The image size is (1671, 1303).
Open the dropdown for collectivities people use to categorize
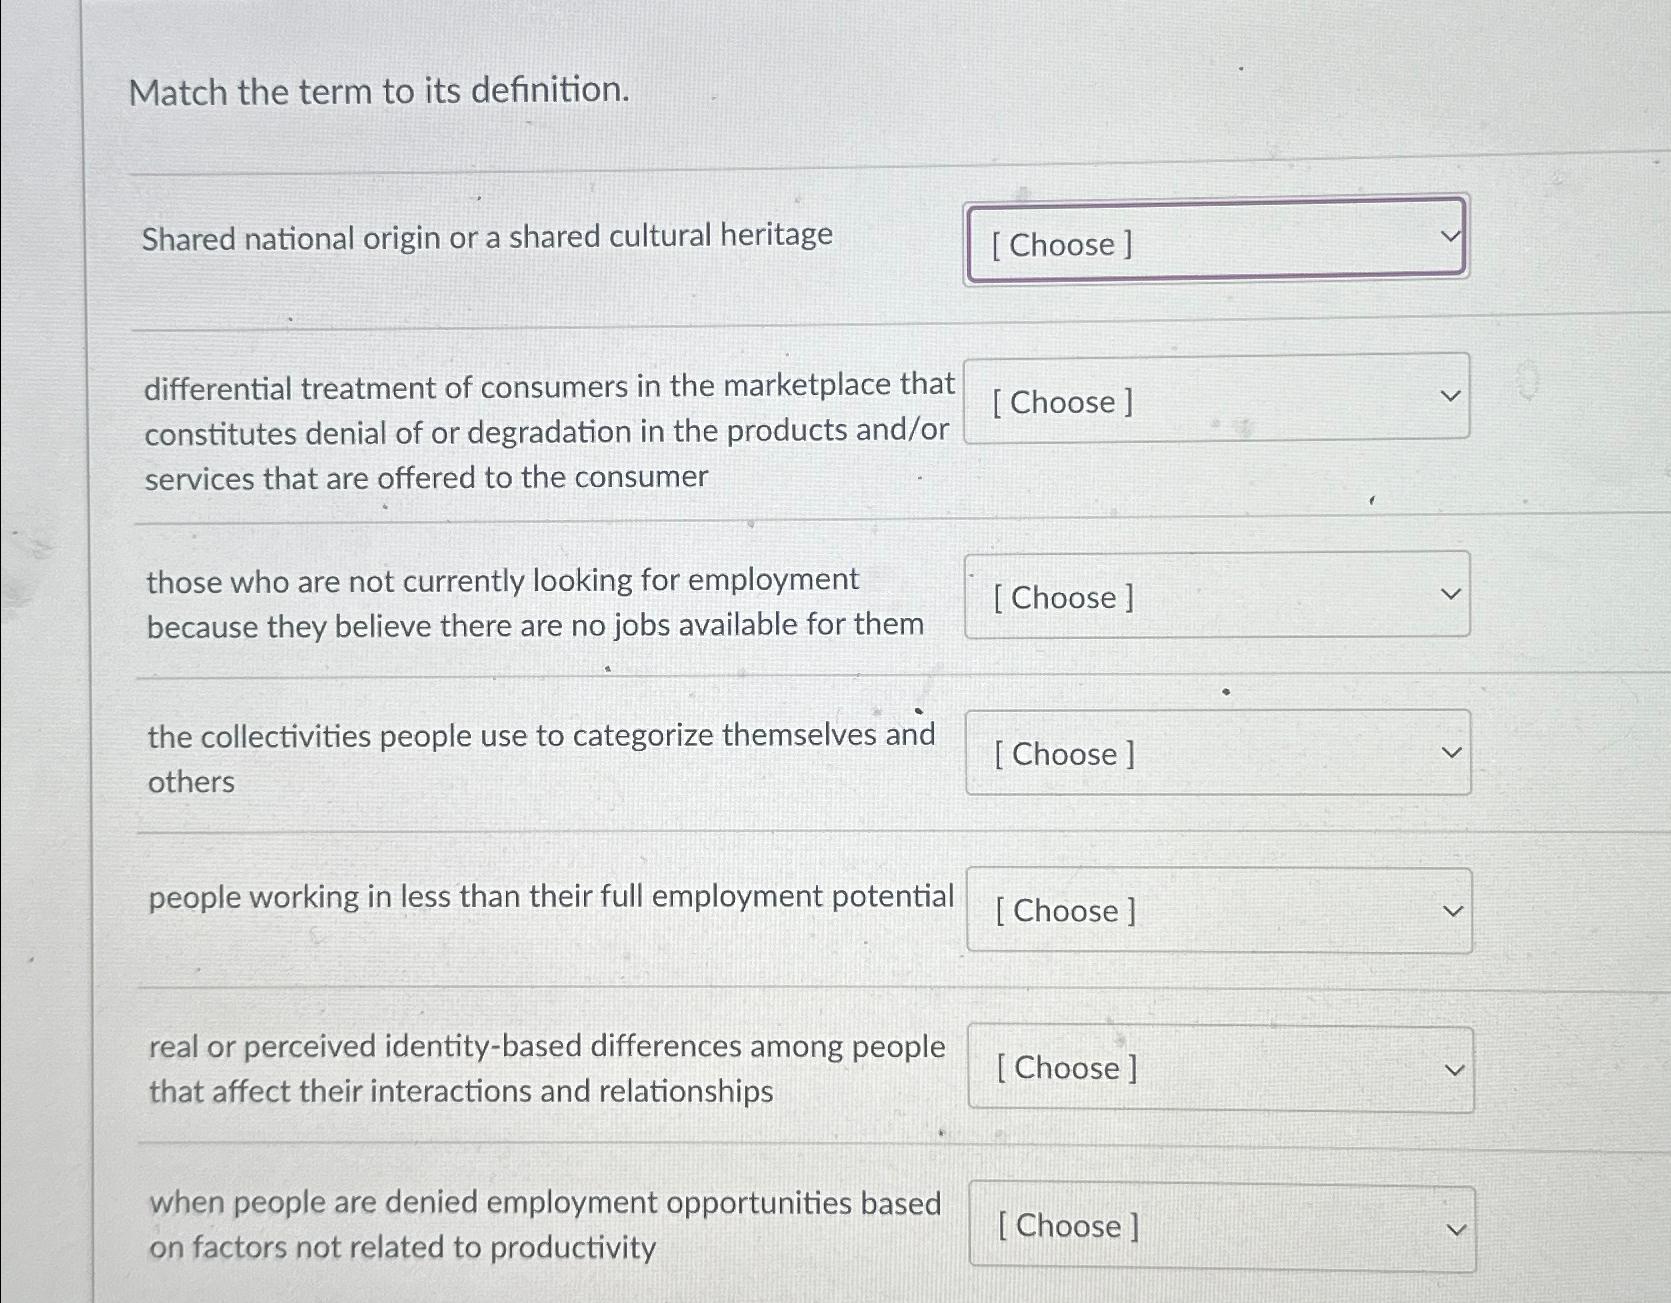pyautogui.click(x=1216, y=753)
